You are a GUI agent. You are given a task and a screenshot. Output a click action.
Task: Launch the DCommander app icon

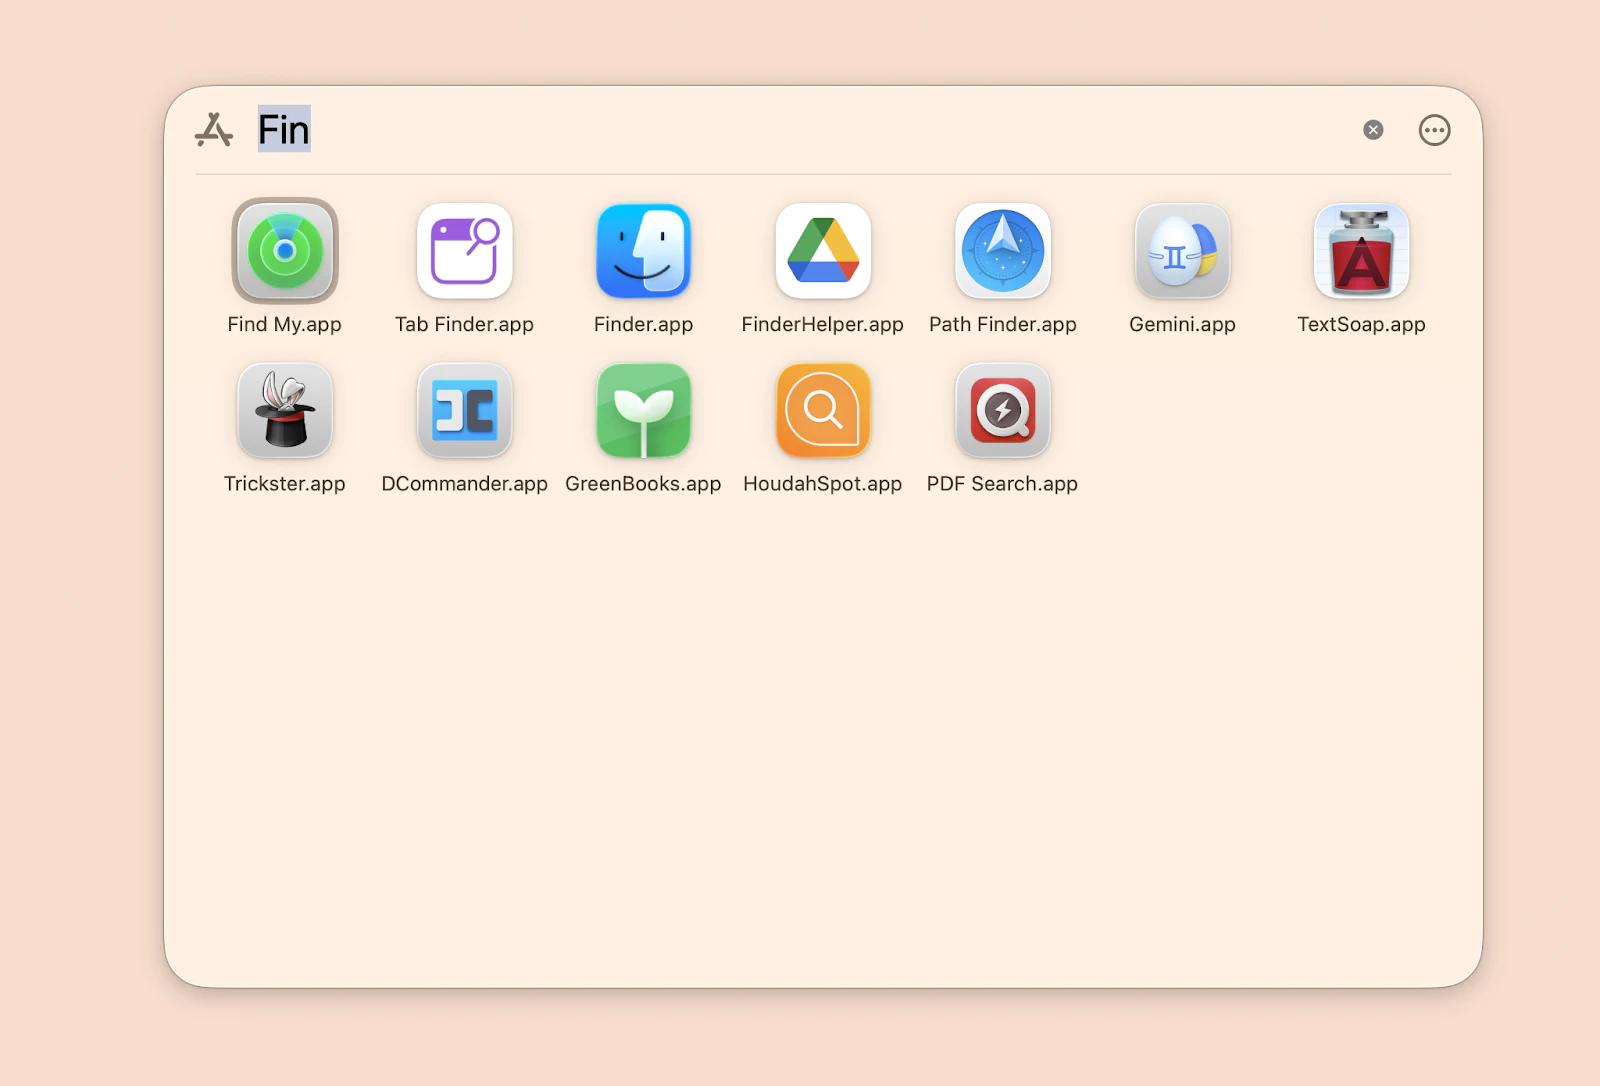pyautogui.click(x=464, y=410)
